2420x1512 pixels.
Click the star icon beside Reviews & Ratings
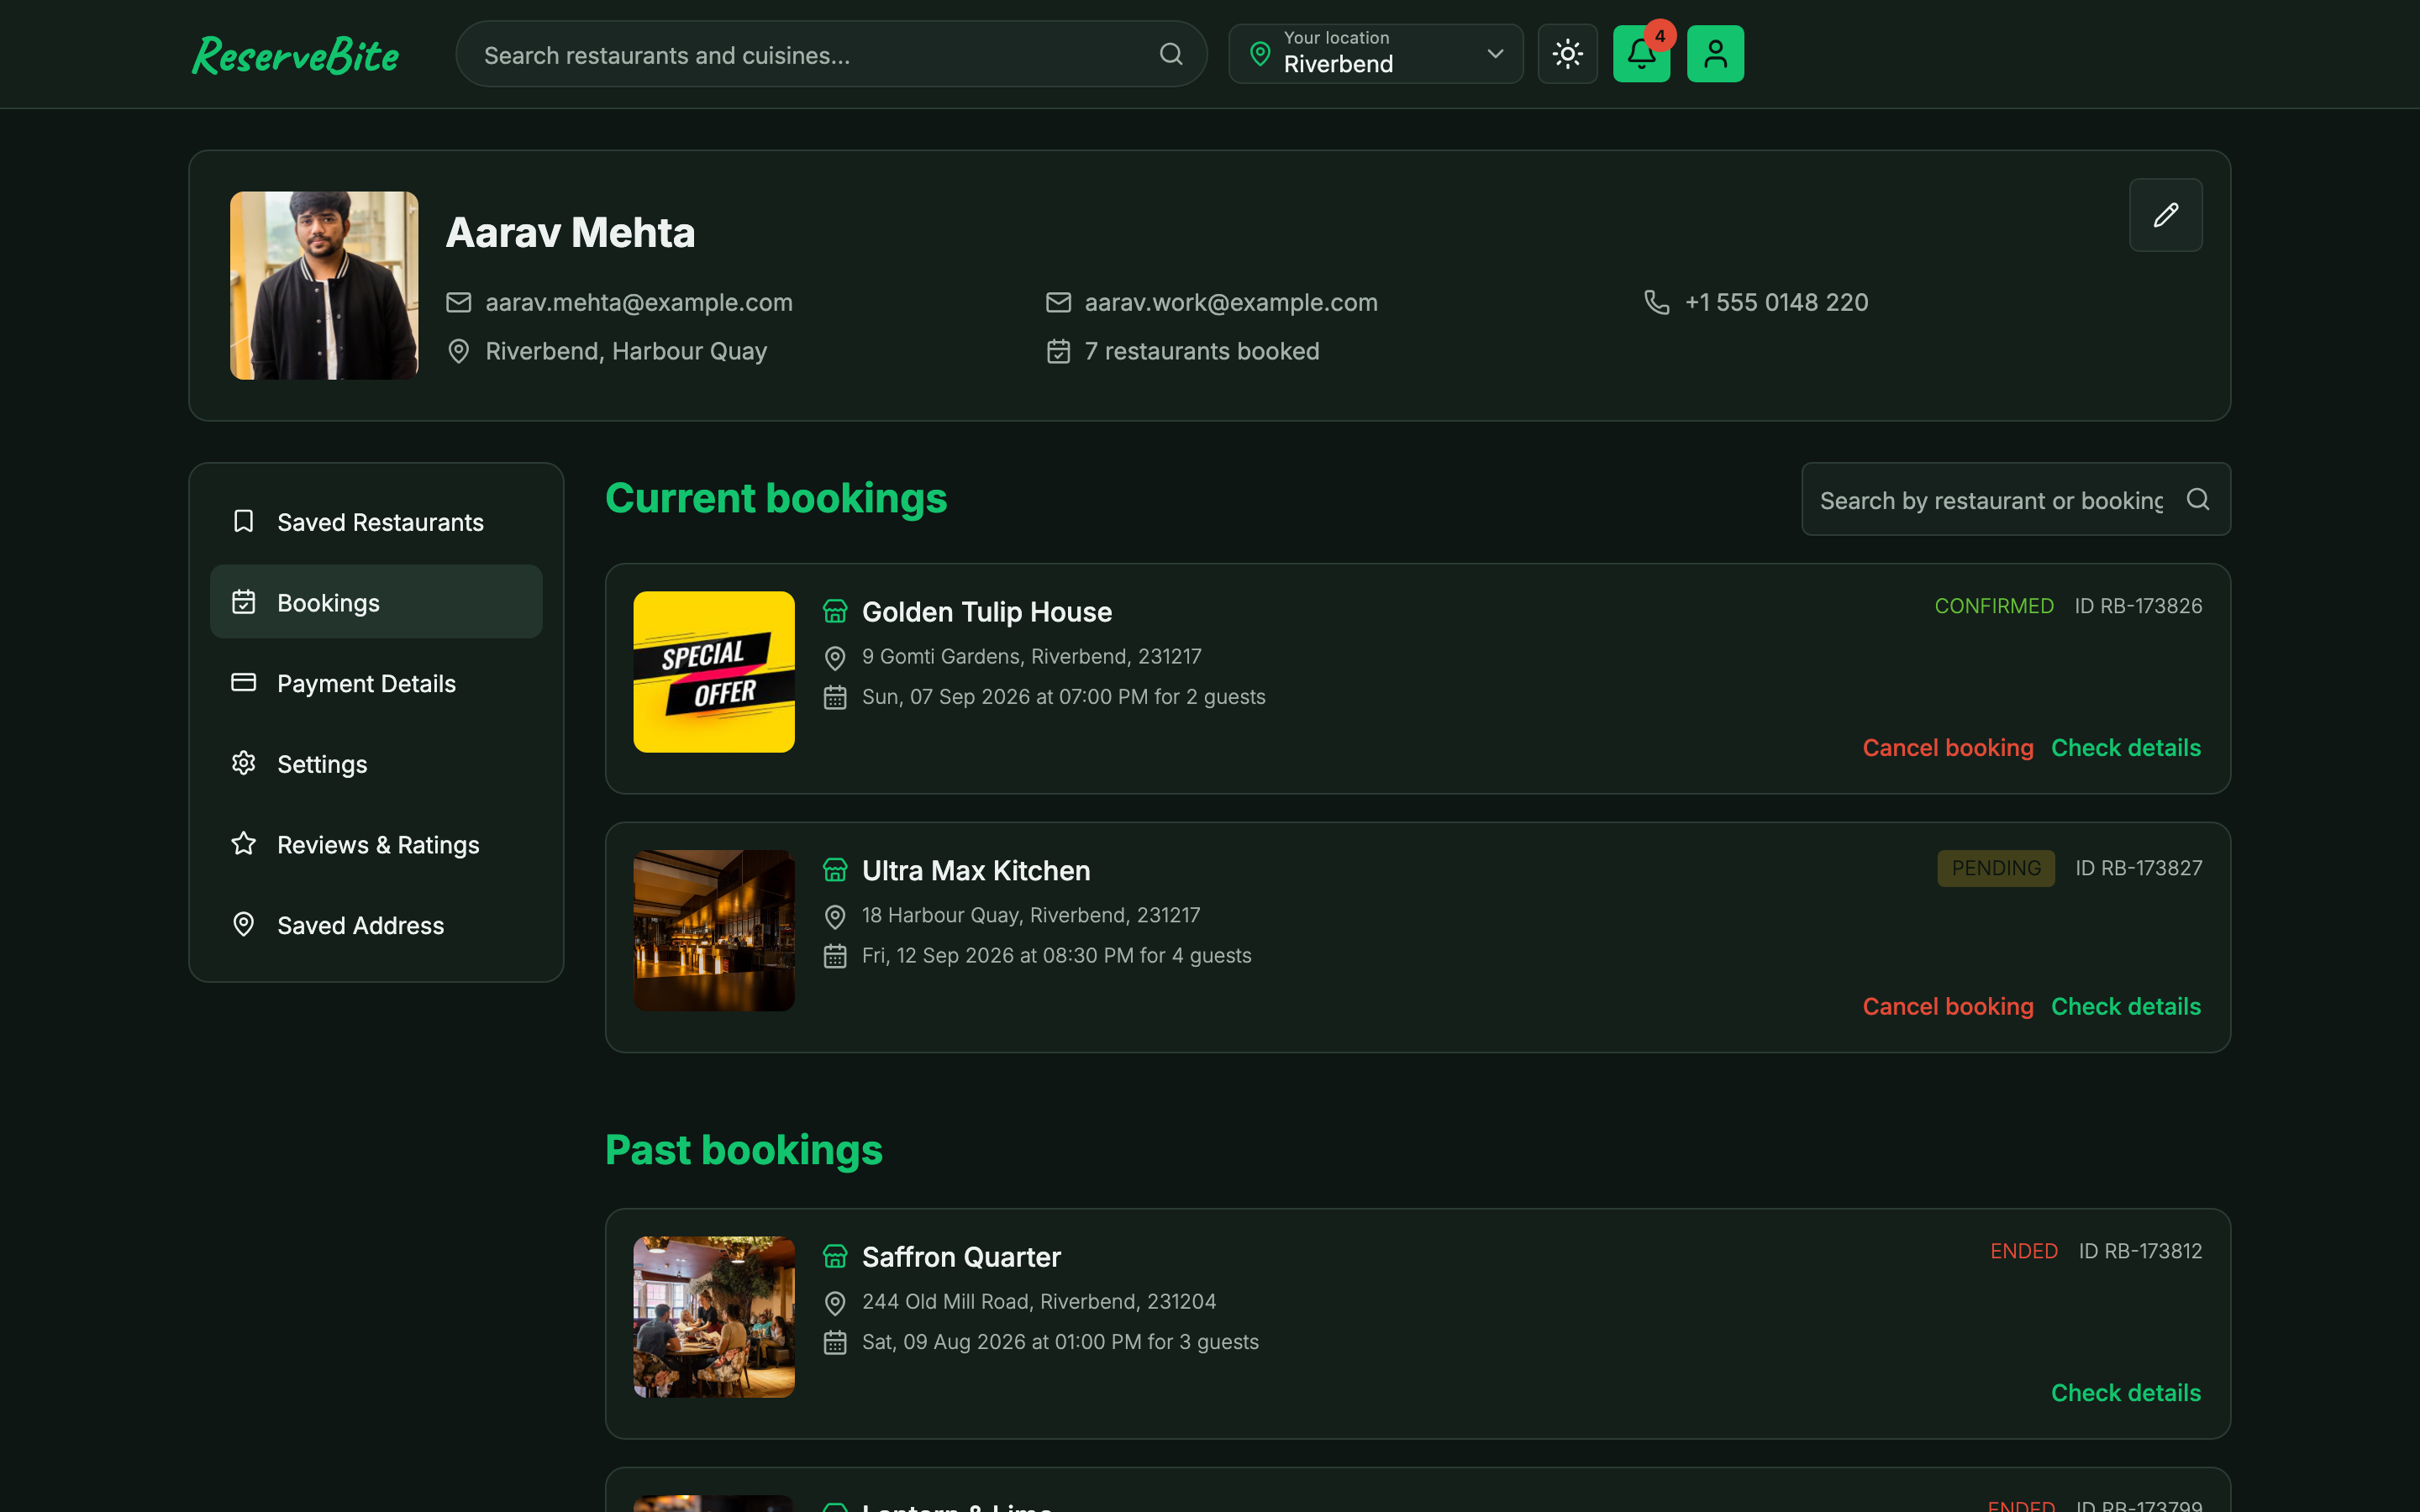(243, 844)
